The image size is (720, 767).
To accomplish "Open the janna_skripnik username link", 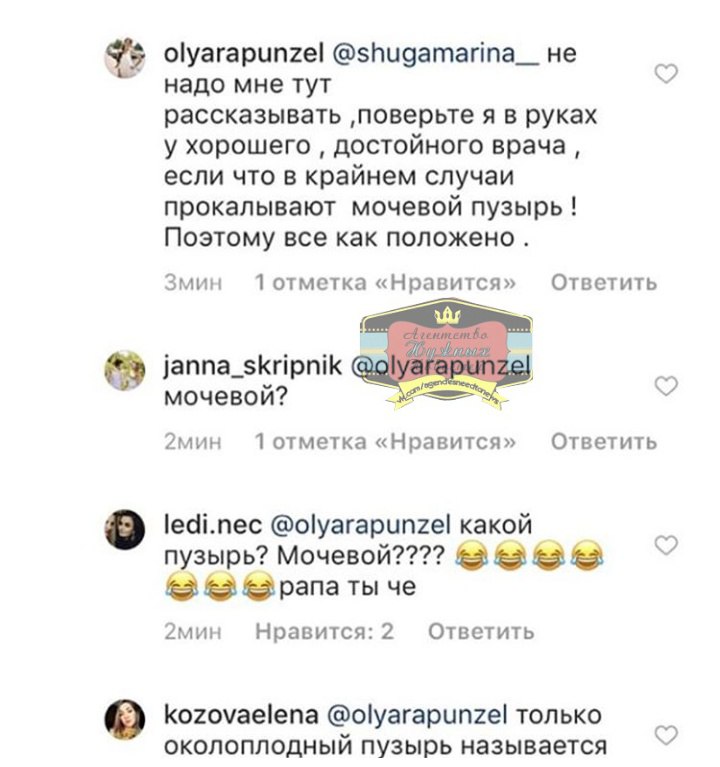I will coord(252,366).
